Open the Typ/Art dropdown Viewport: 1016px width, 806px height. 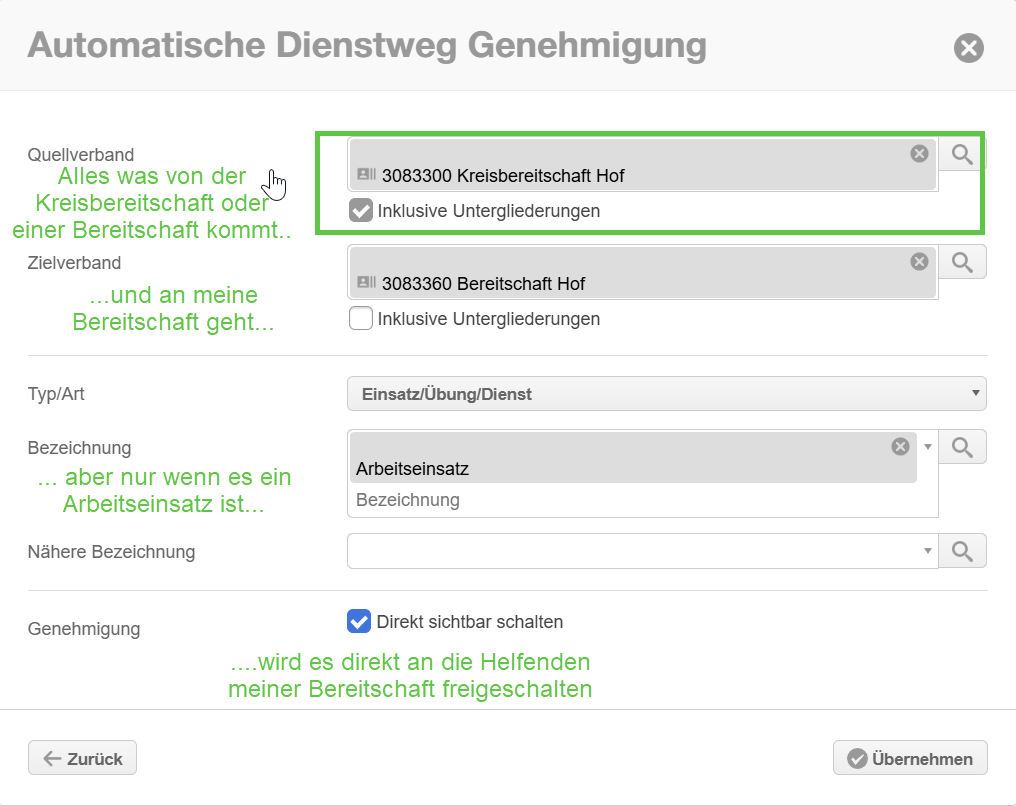[x=665, y=394]
